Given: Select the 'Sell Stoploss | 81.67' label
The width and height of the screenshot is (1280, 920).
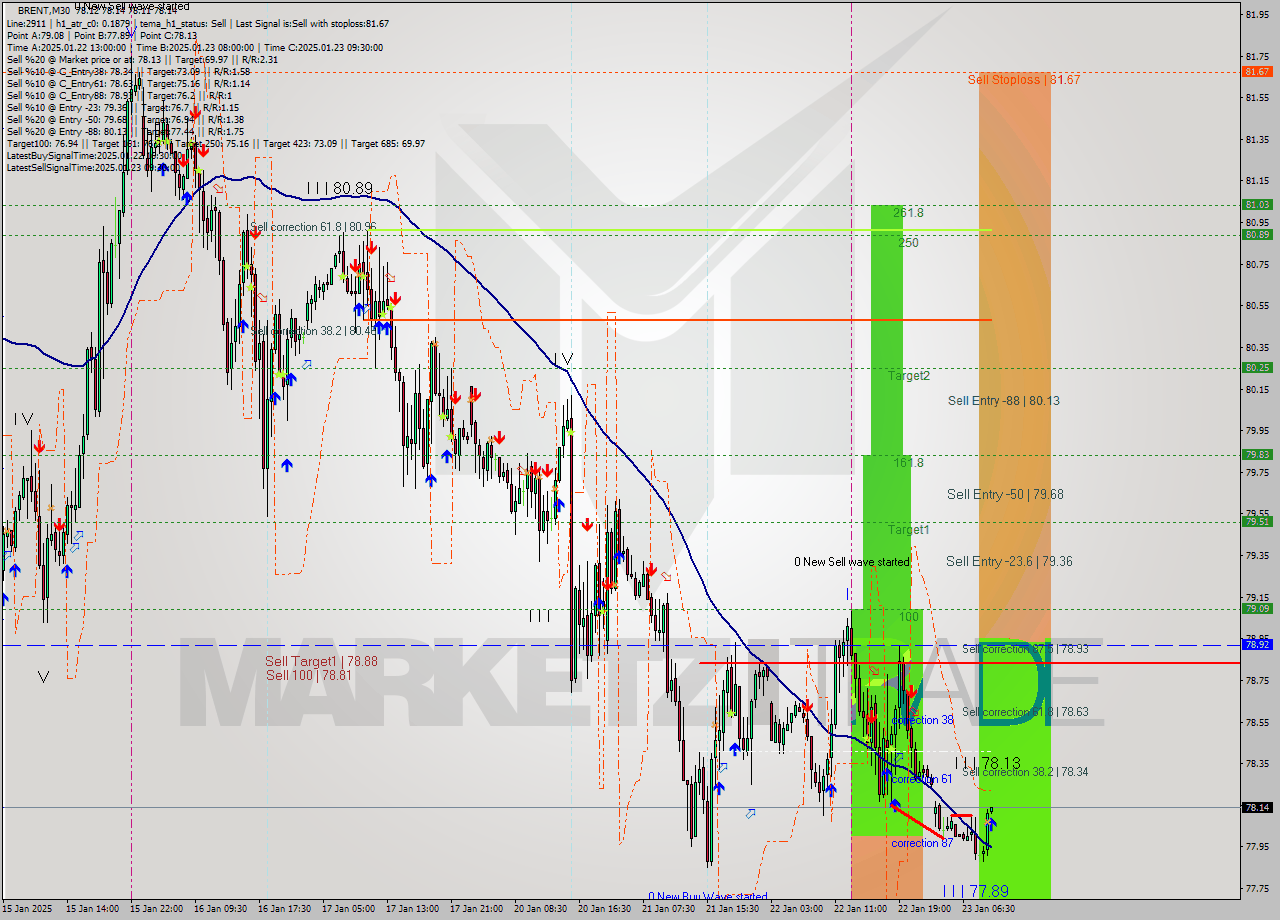Looking at the screenshot, I should click(x=1023, y=79).
